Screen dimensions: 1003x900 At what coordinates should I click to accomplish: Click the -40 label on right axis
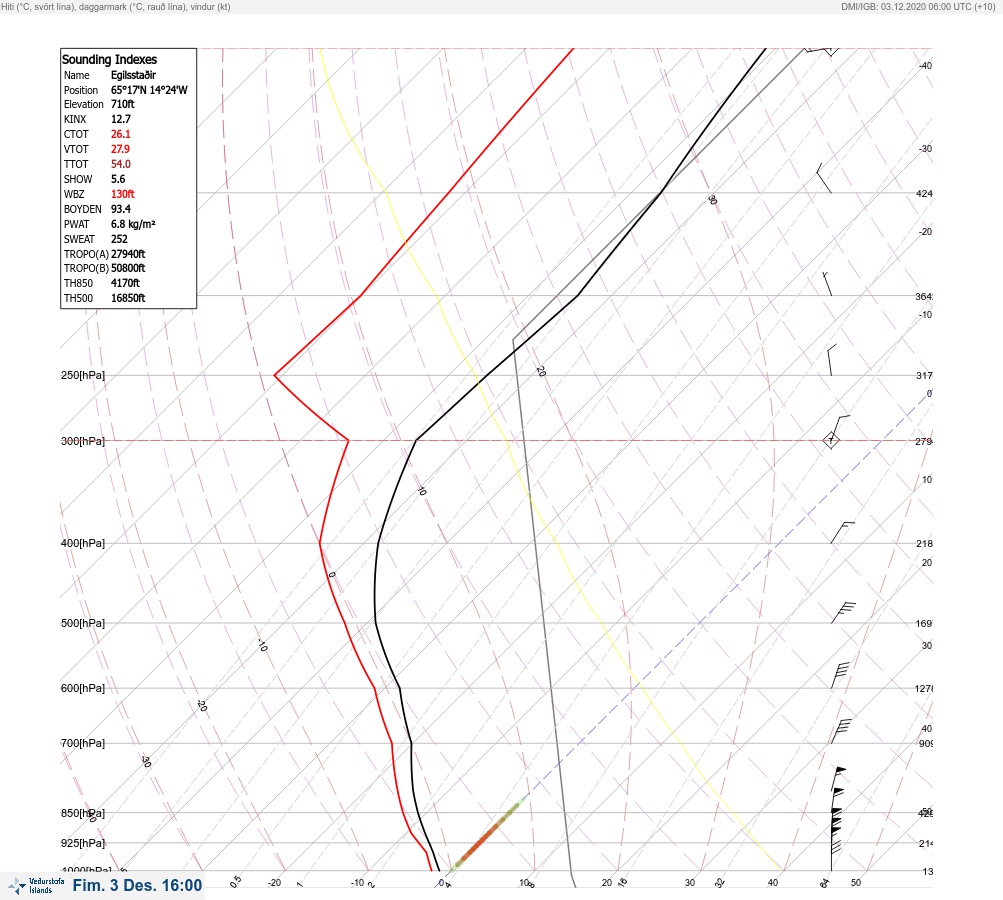coord(925,65)
